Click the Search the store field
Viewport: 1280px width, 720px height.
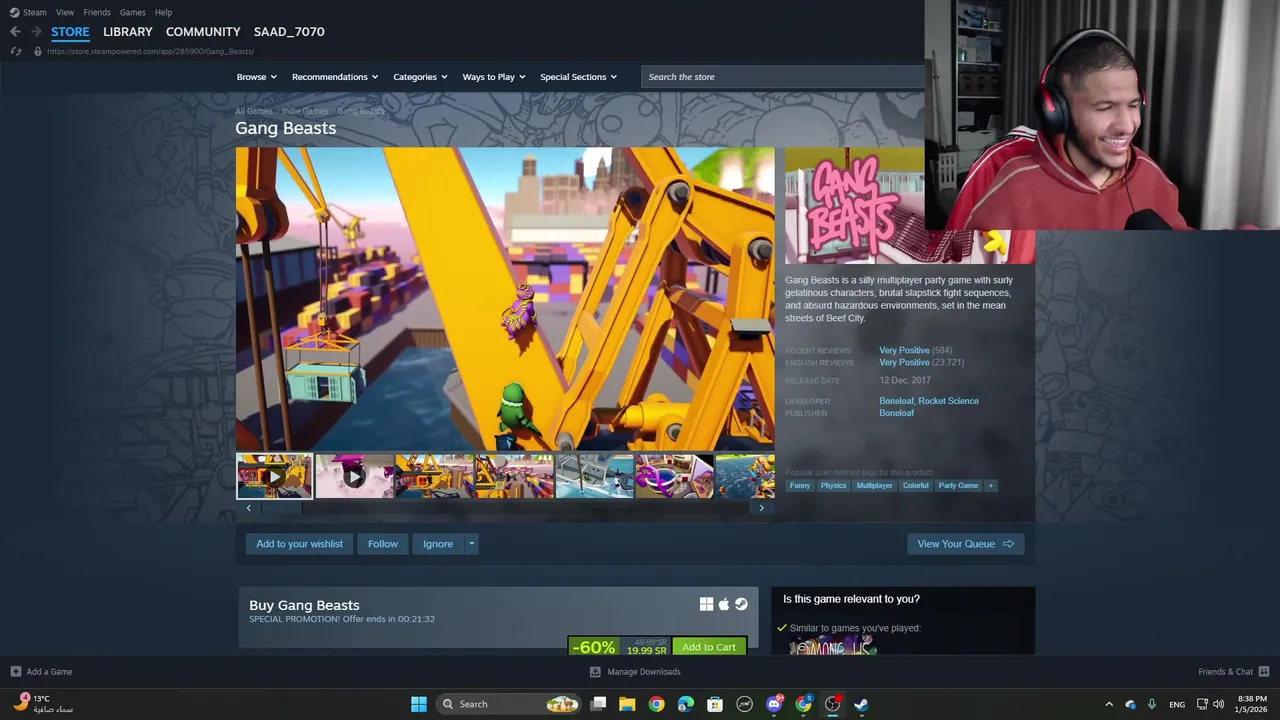pyautogui.click(x=783, y=77)
